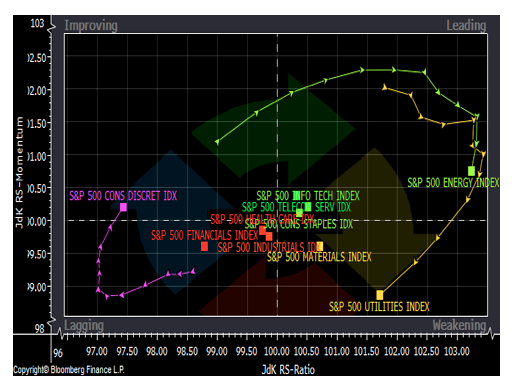This screenshot has height=392, width=516.
Task: Click the 100.00 x-axis tick value
Action: [x=277, y=351]
